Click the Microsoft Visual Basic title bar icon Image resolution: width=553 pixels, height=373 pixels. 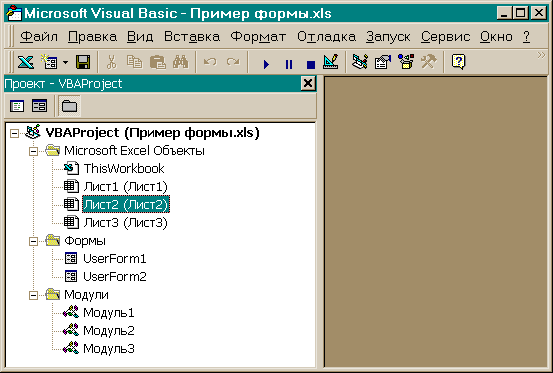(14, 13)
